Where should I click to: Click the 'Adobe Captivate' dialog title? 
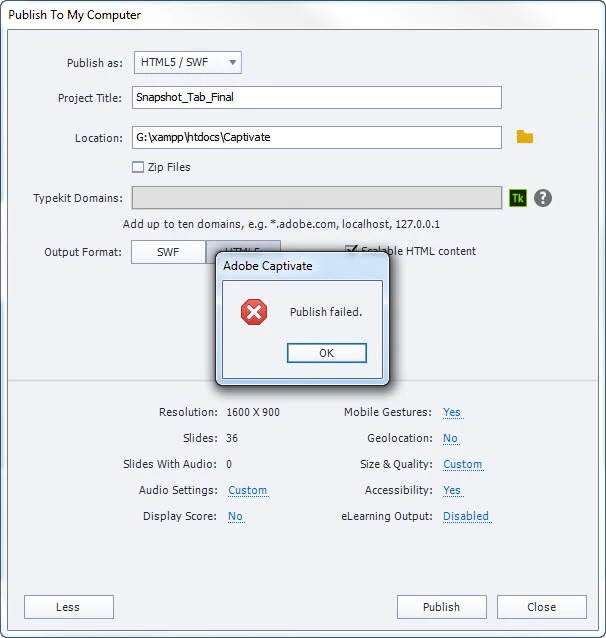pos(268,266)
